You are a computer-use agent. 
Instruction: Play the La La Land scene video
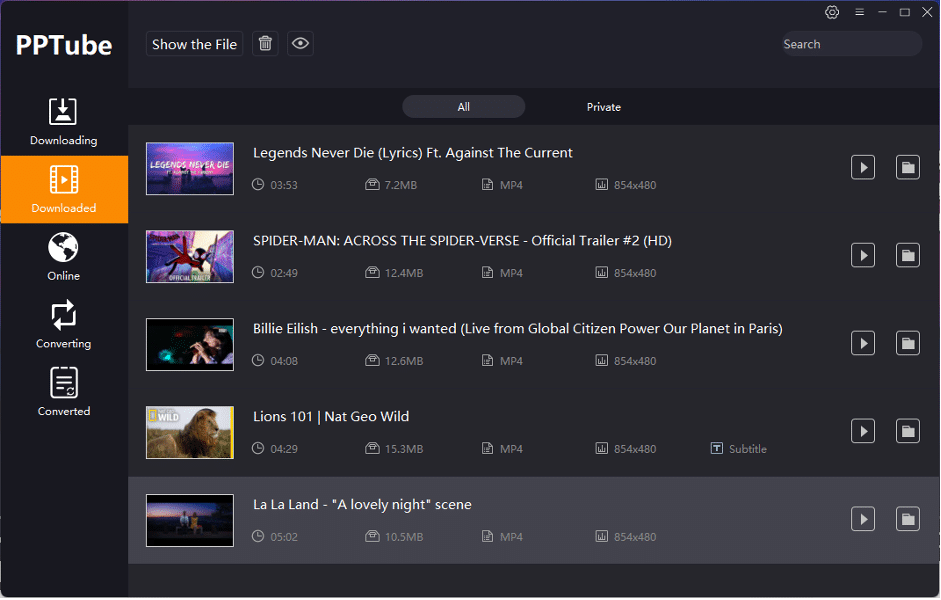coord(862,519)
